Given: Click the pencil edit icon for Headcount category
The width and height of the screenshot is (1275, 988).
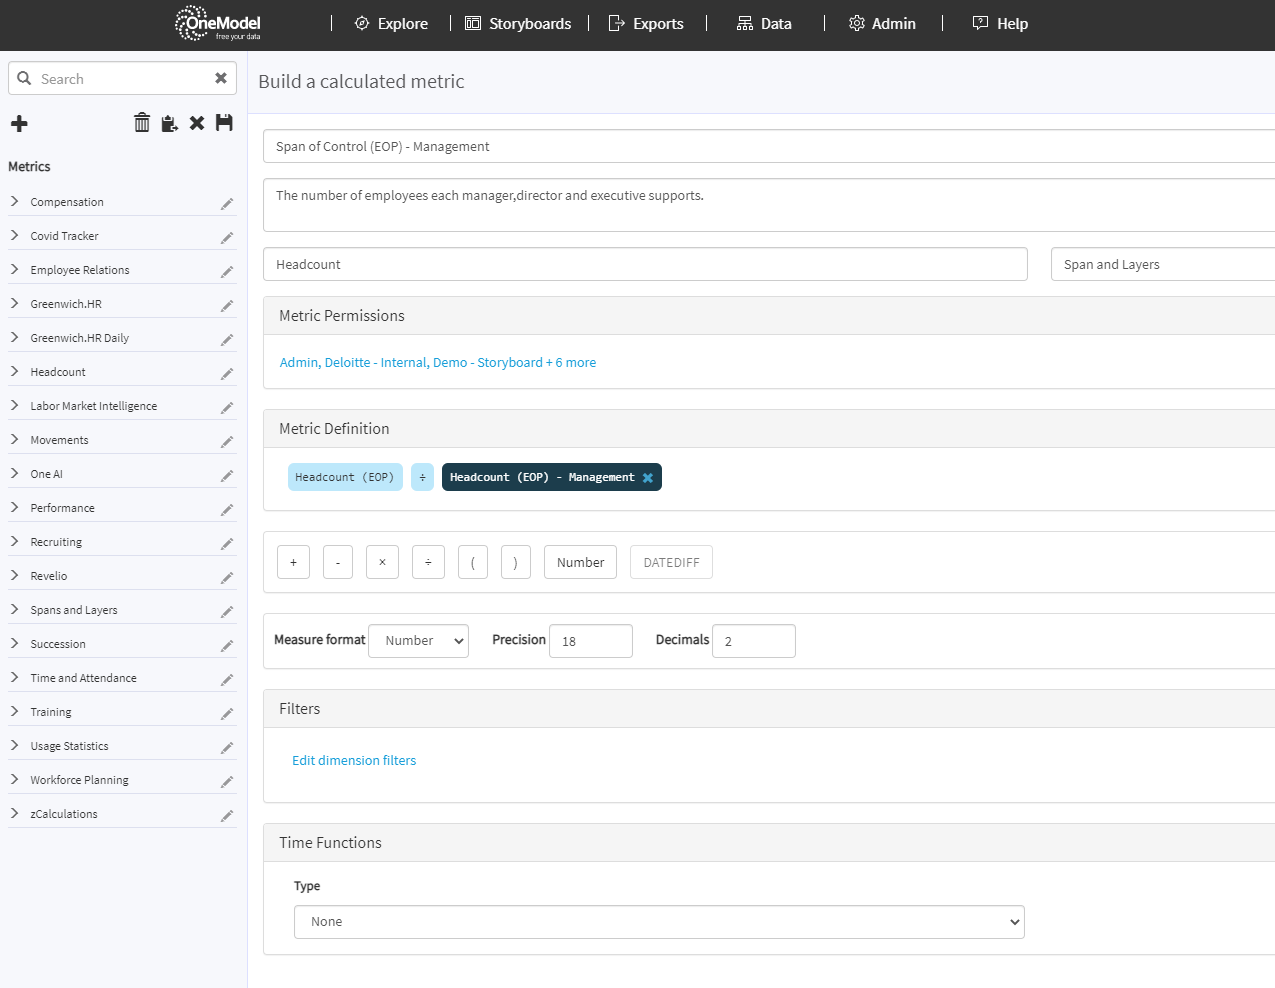Looking at the screenshot, I should 227,373.
